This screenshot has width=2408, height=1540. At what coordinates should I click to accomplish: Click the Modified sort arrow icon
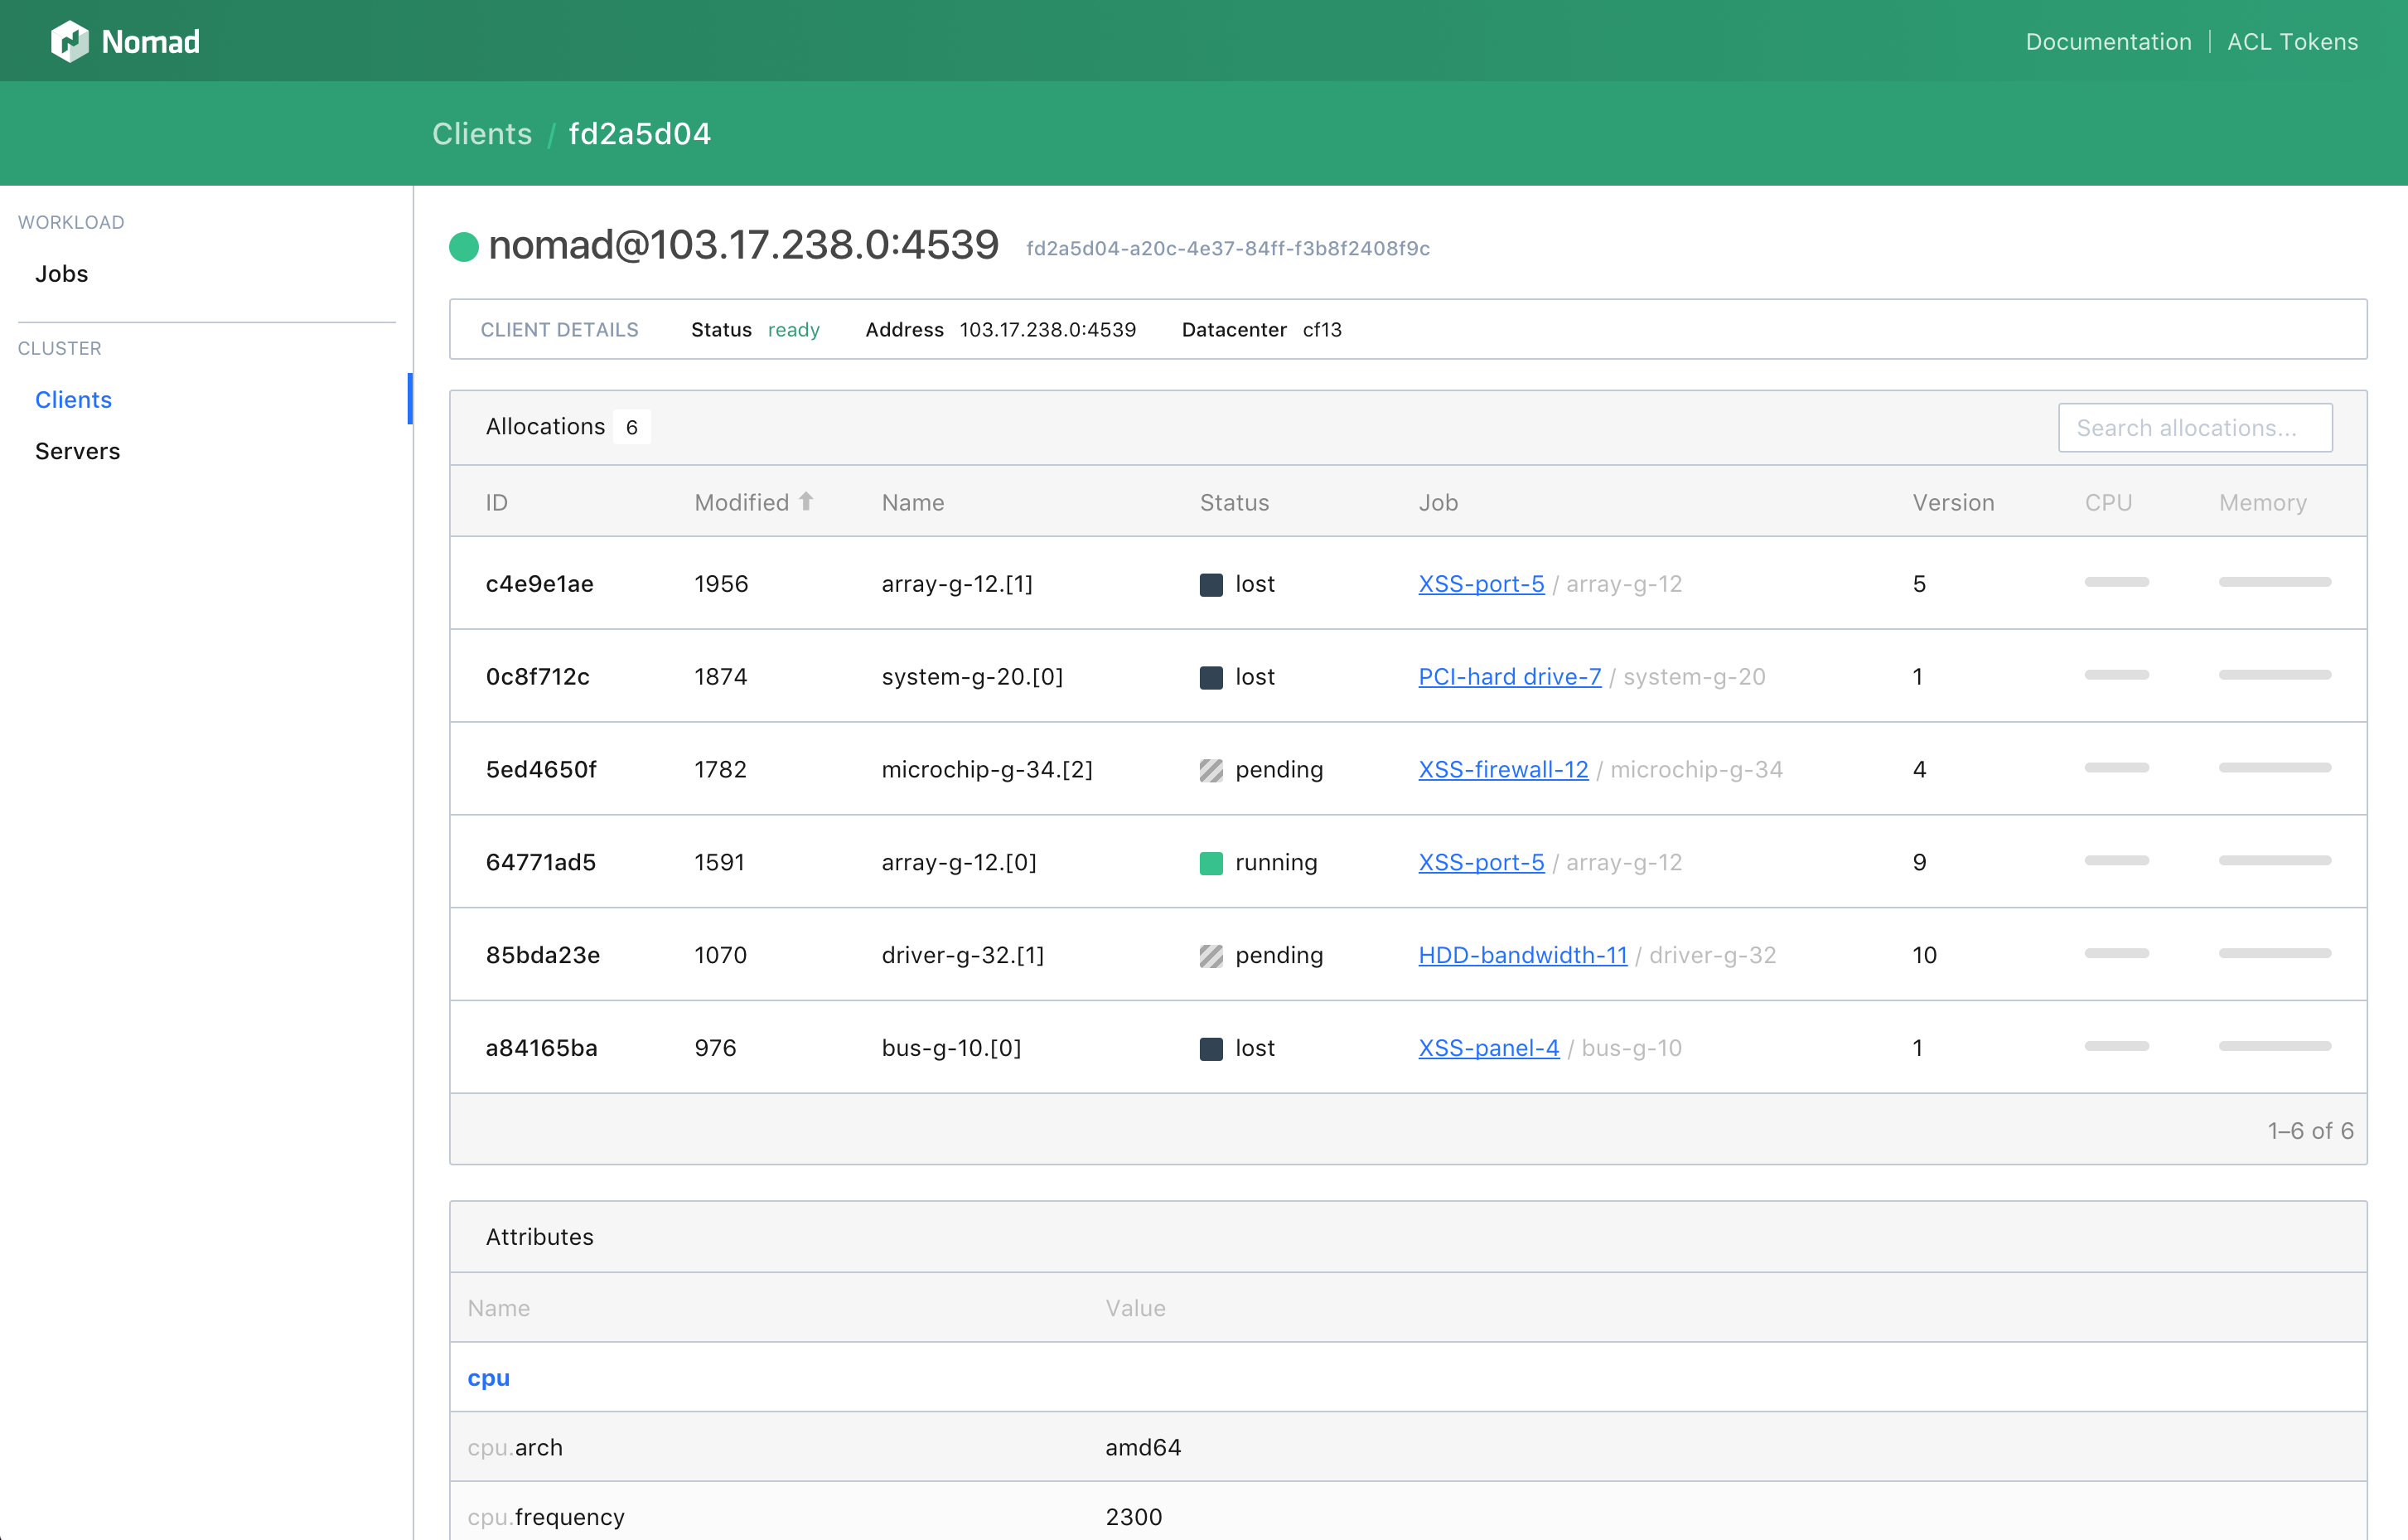806,502
